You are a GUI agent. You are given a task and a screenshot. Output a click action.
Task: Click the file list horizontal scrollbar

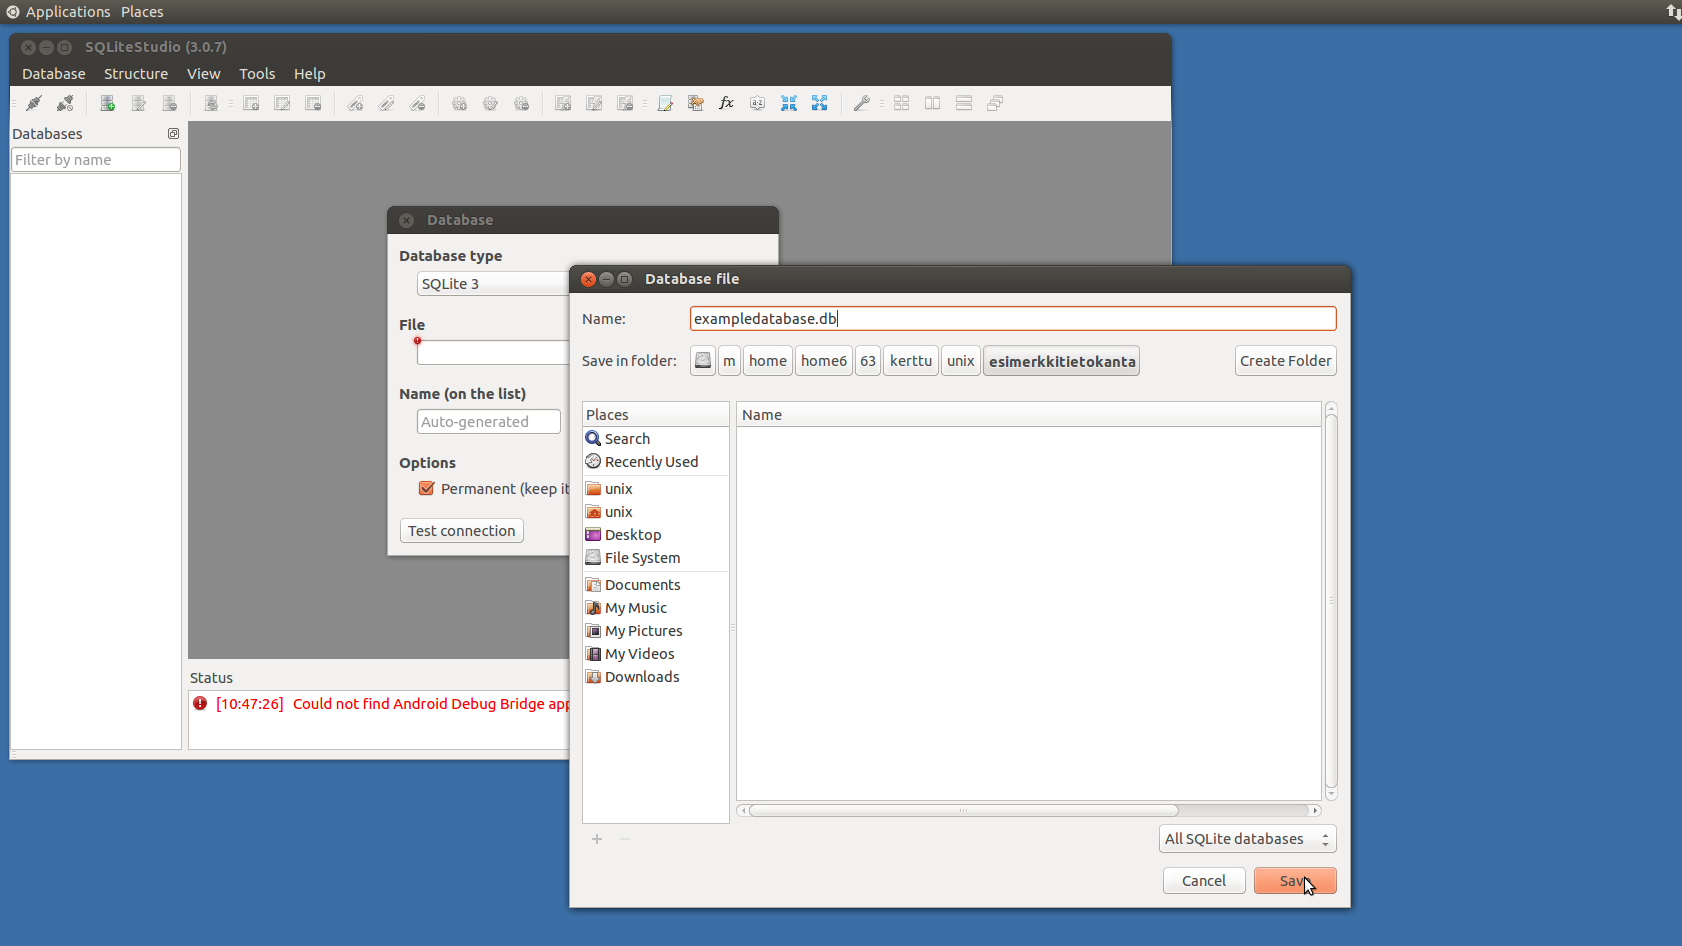(x=1029, y=811)
